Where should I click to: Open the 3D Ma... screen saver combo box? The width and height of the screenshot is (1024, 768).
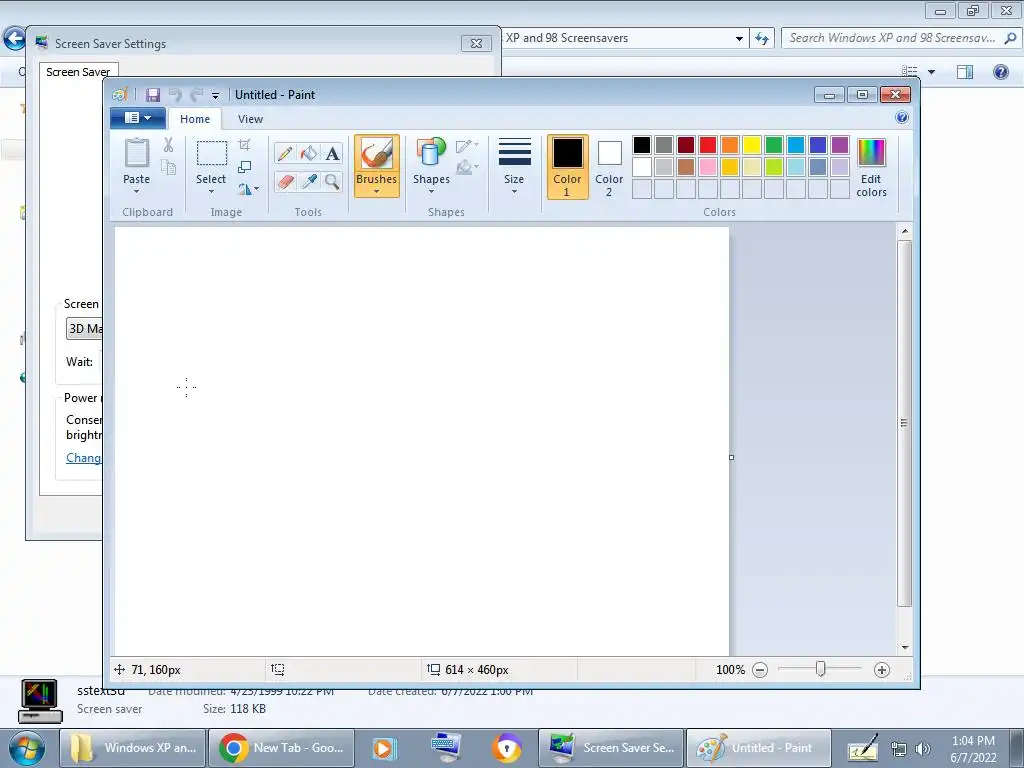coord(85,328)
